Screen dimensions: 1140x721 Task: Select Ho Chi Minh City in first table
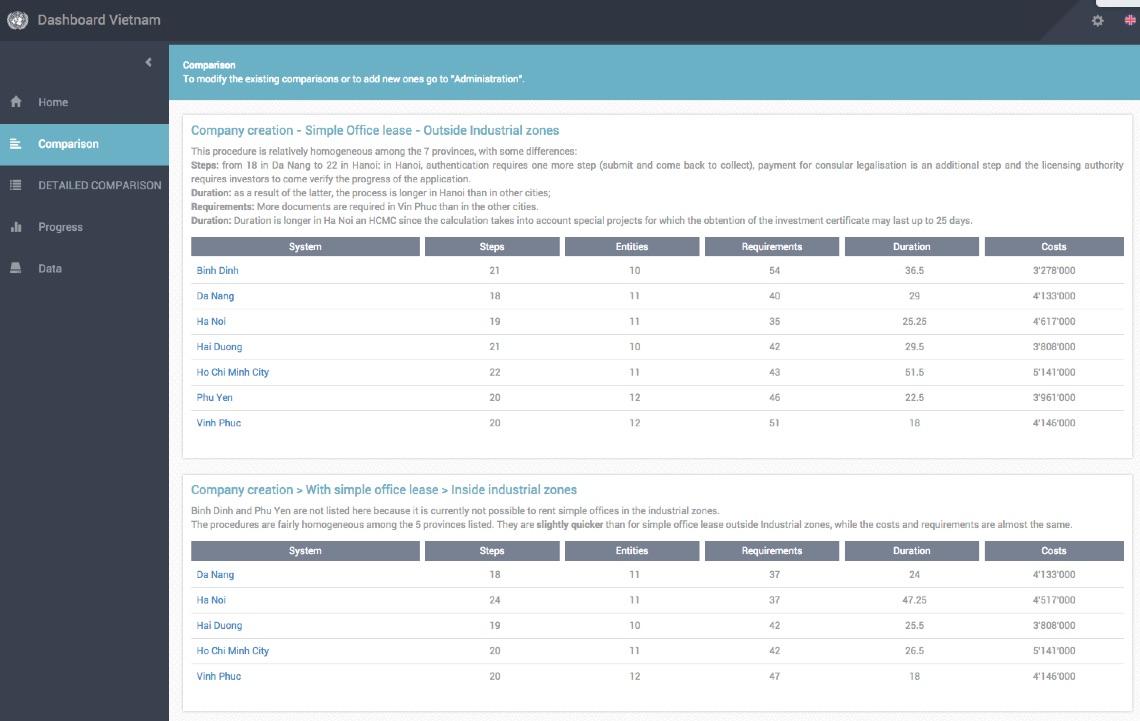(x=232, y=372)
